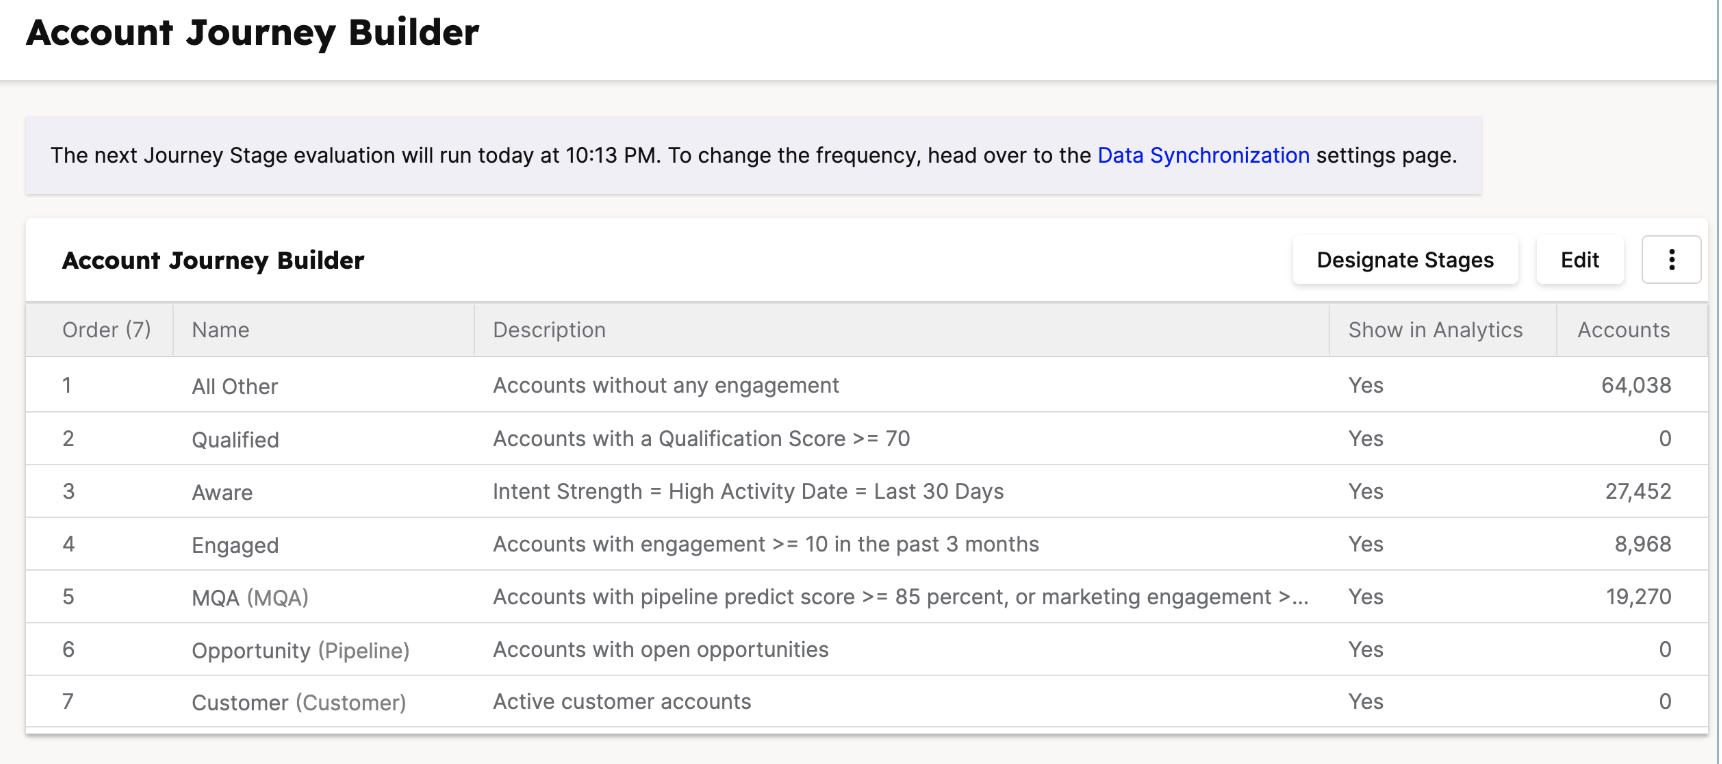
Task: Select the Aware stage name
Action: click(222, 493)
